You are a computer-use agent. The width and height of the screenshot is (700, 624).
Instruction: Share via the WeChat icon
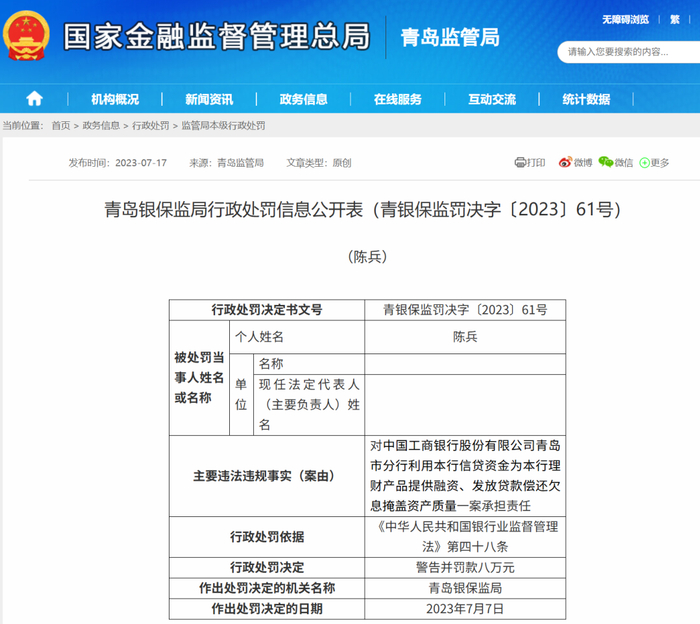[x=606, y=162]
